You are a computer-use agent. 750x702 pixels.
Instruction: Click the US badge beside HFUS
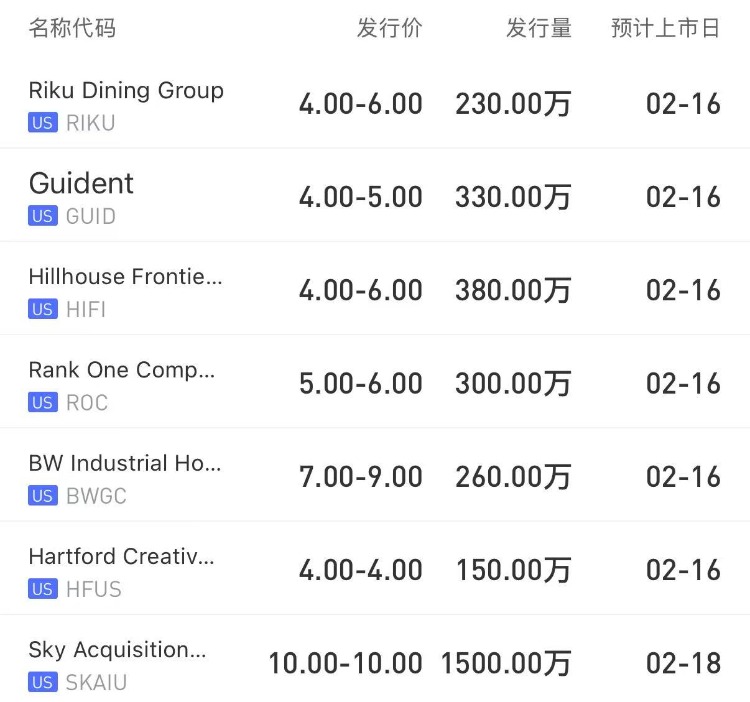coord(43,589)
